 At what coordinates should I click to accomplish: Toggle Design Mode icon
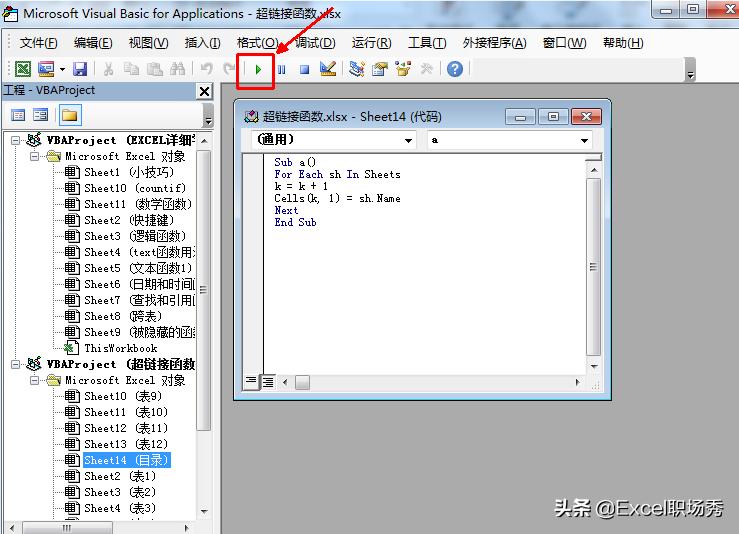coord(328,69)
